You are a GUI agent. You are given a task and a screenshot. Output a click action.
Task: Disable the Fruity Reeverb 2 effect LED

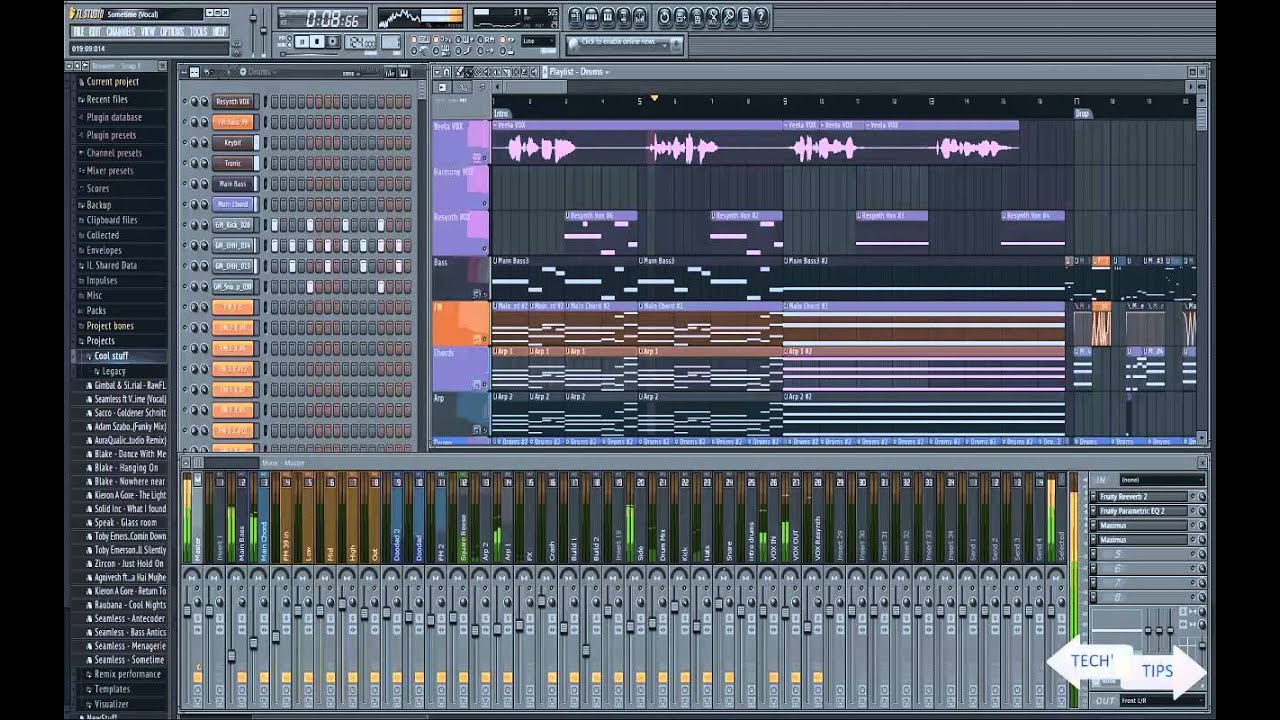[x=1193, y=497]
